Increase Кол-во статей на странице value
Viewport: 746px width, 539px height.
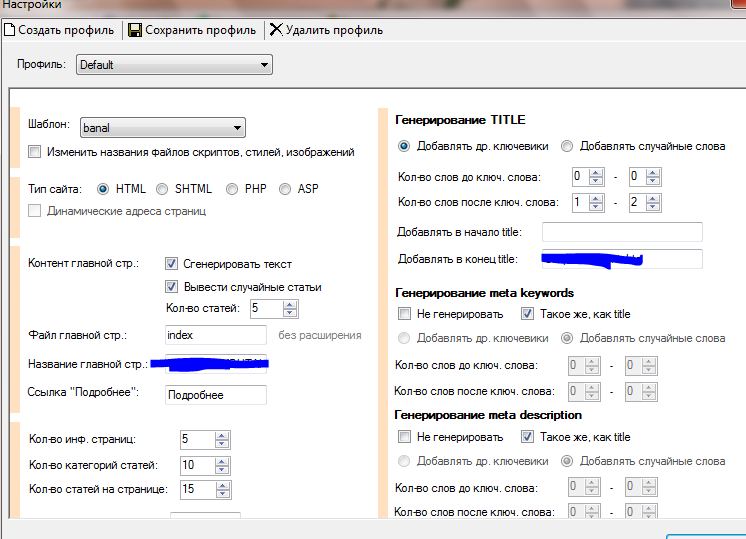222,485
